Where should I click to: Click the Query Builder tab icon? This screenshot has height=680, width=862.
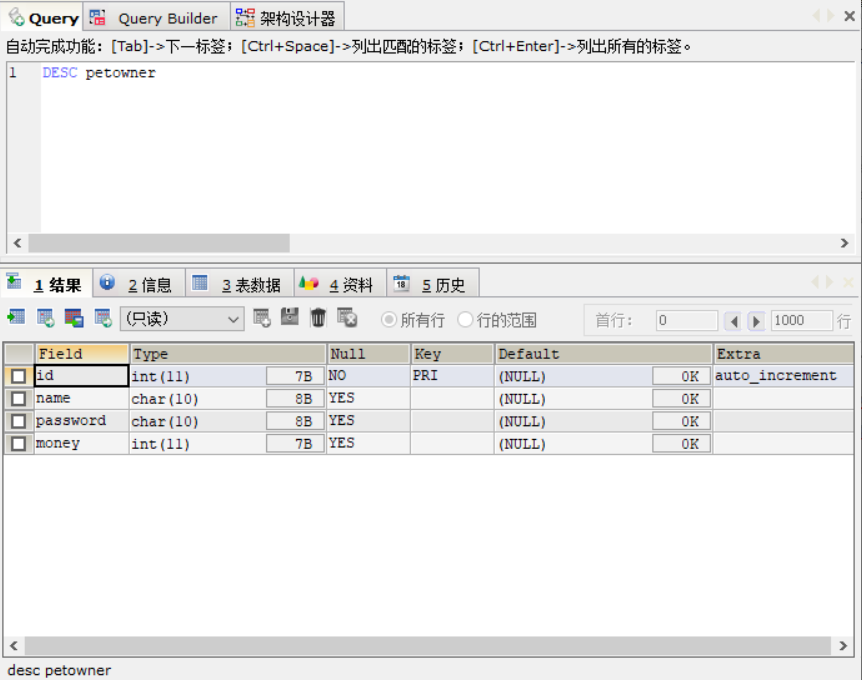click(97, 18)
